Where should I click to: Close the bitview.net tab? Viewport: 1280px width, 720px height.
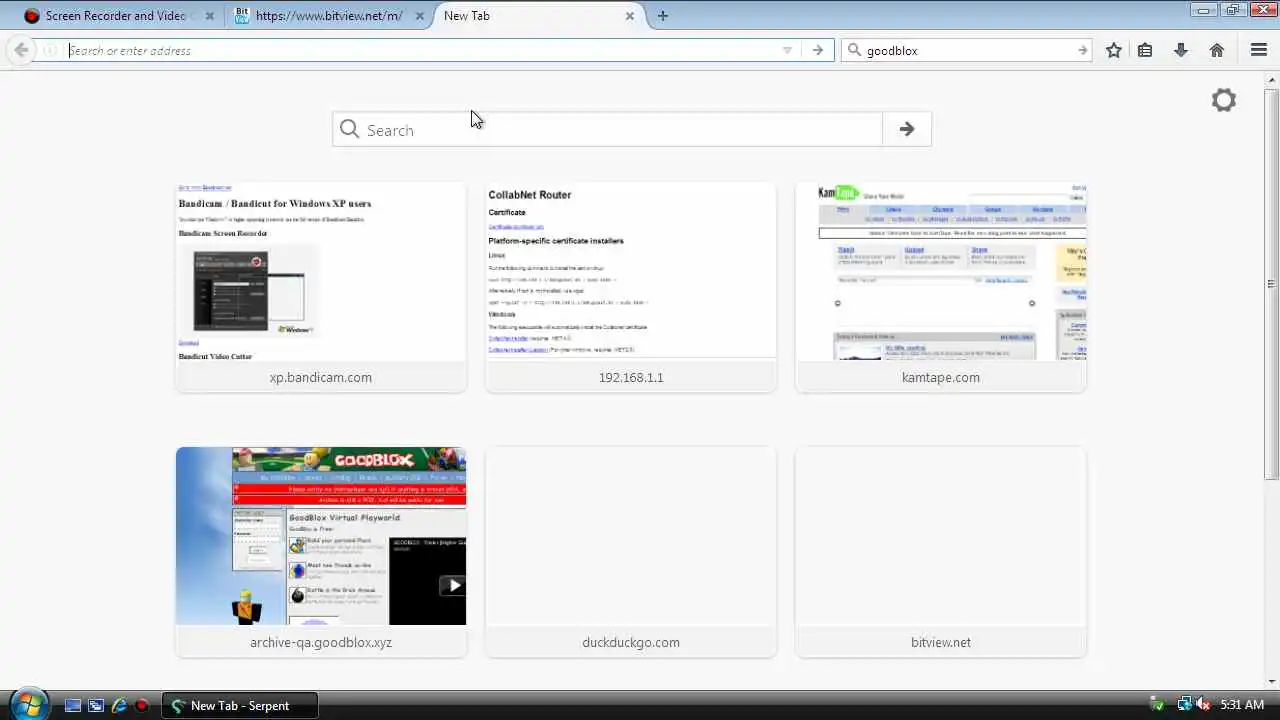419,16
